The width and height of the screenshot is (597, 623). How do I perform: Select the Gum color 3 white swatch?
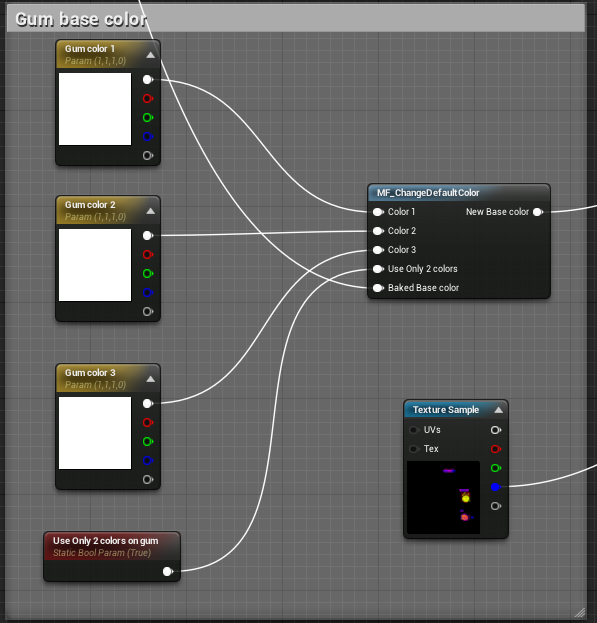[x=95, y=433]
